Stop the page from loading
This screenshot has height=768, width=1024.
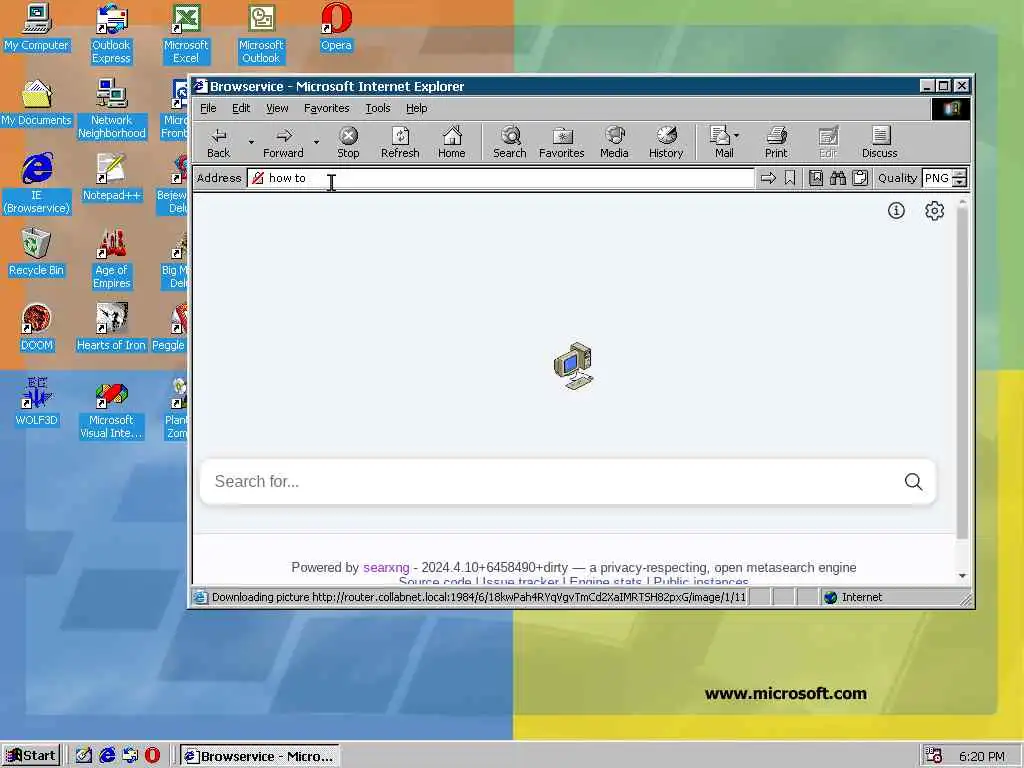click(348, 142)
